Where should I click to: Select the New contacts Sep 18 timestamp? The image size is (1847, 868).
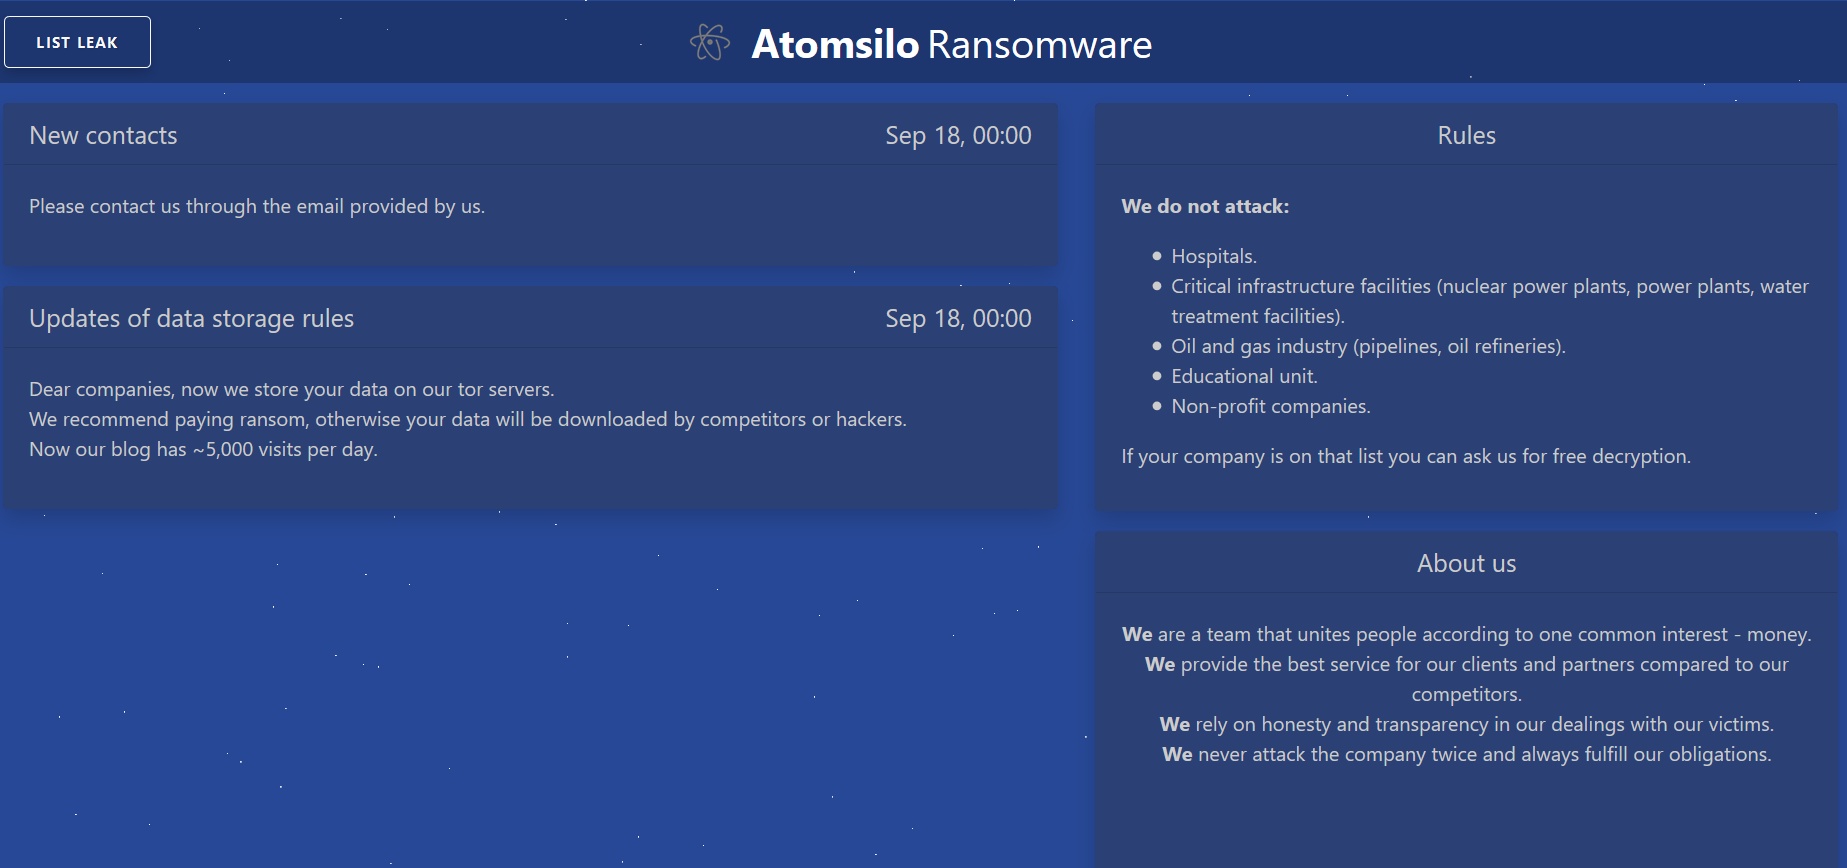[x=958, y=135]
